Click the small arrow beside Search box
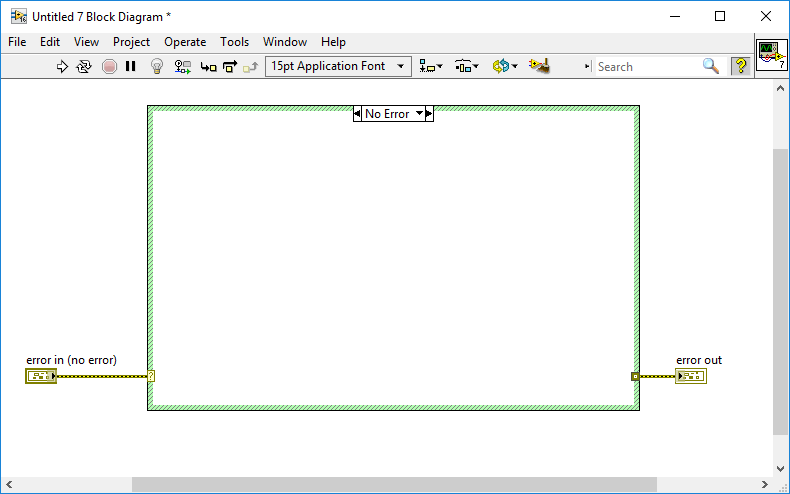The height and width of the screenshot is (494, 790). pyautogui.click(x=587, y=66)
